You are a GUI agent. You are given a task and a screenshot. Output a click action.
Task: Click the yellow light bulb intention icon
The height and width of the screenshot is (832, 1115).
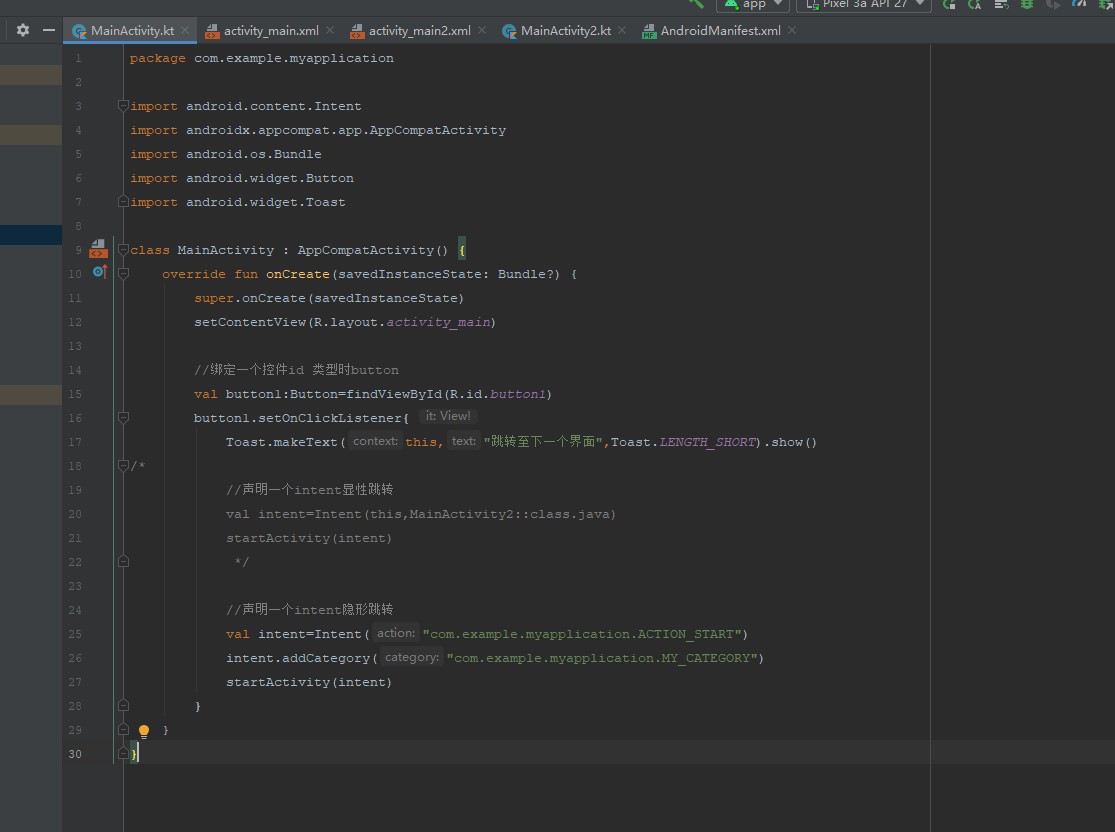[x=143, y=731]
